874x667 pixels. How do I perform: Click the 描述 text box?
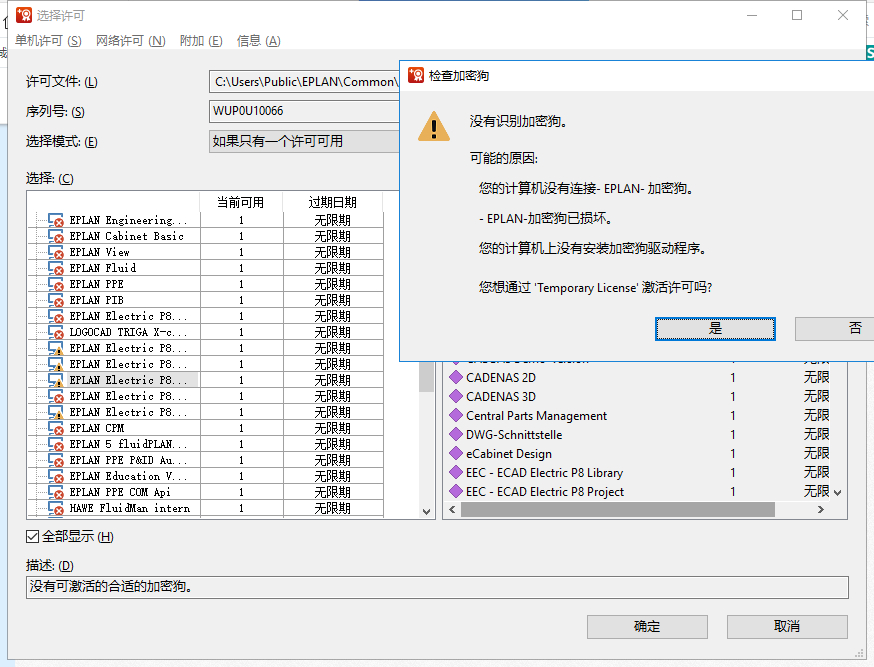(x=437, y=587)
